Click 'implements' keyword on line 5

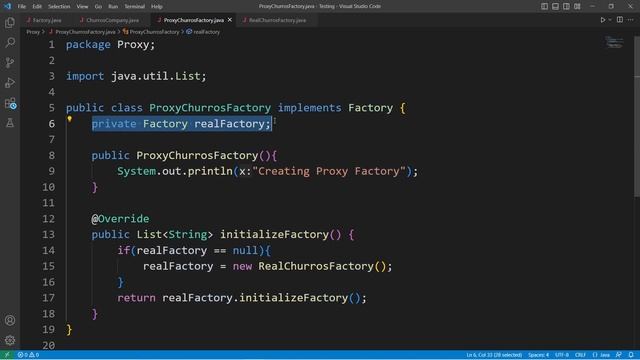point(309,108)
